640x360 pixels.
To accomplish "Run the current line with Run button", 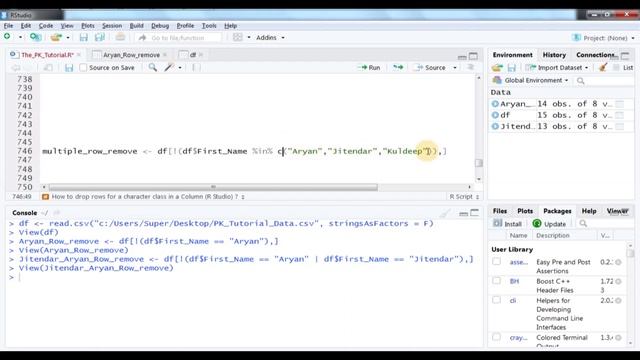I will pos(369,68).
